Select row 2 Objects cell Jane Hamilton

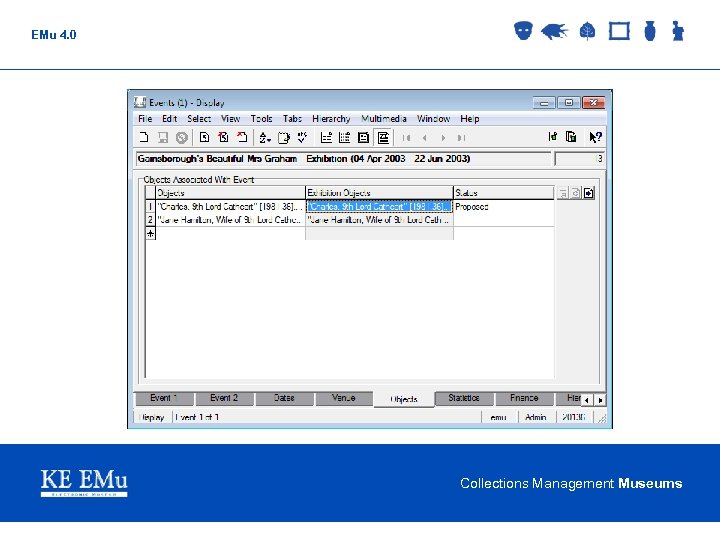pyautogui.click(x=231, y=220)
